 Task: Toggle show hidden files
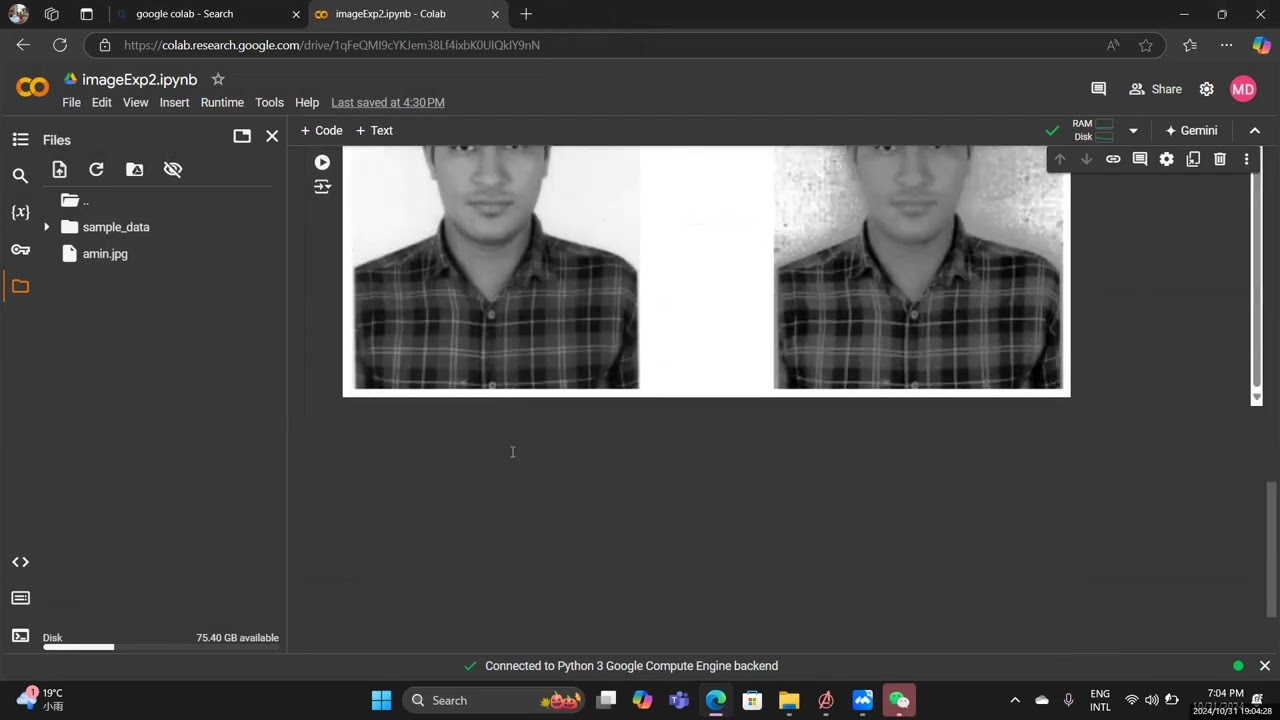click(173, 170)
